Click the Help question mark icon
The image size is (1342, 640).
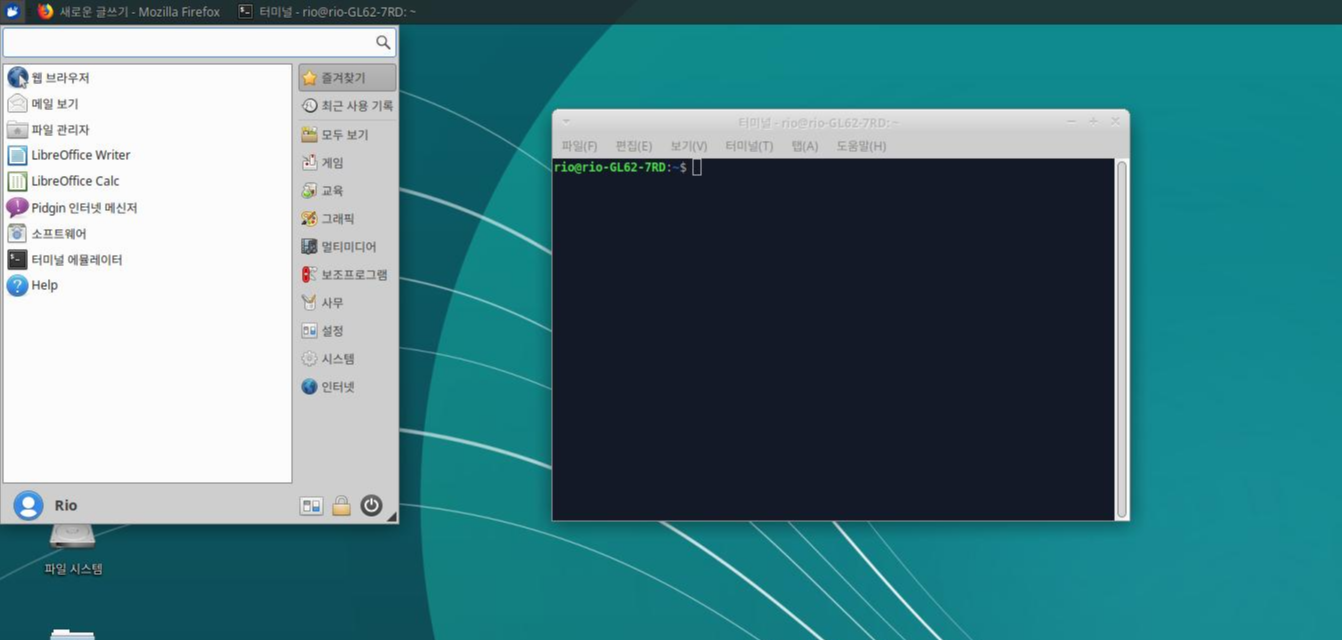pyautogui.click(x=17, y=285)
